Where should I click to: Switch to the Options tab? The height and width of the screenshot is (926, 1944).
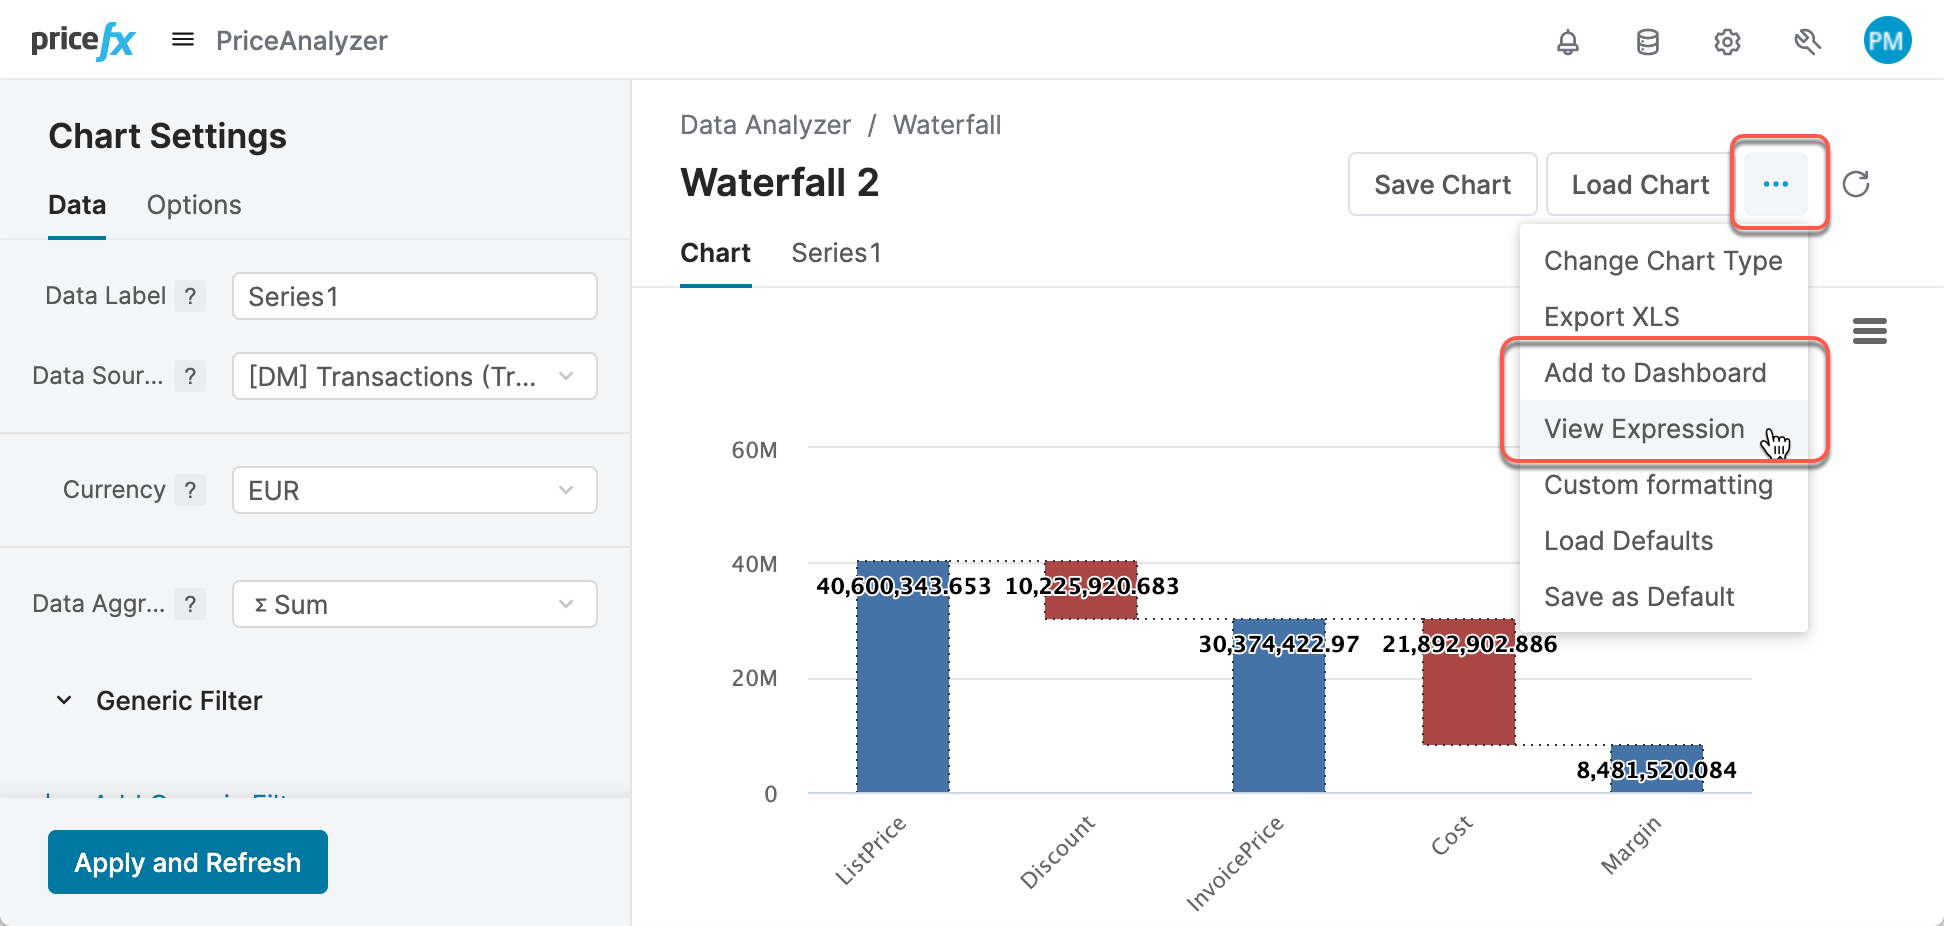point(194,205)
